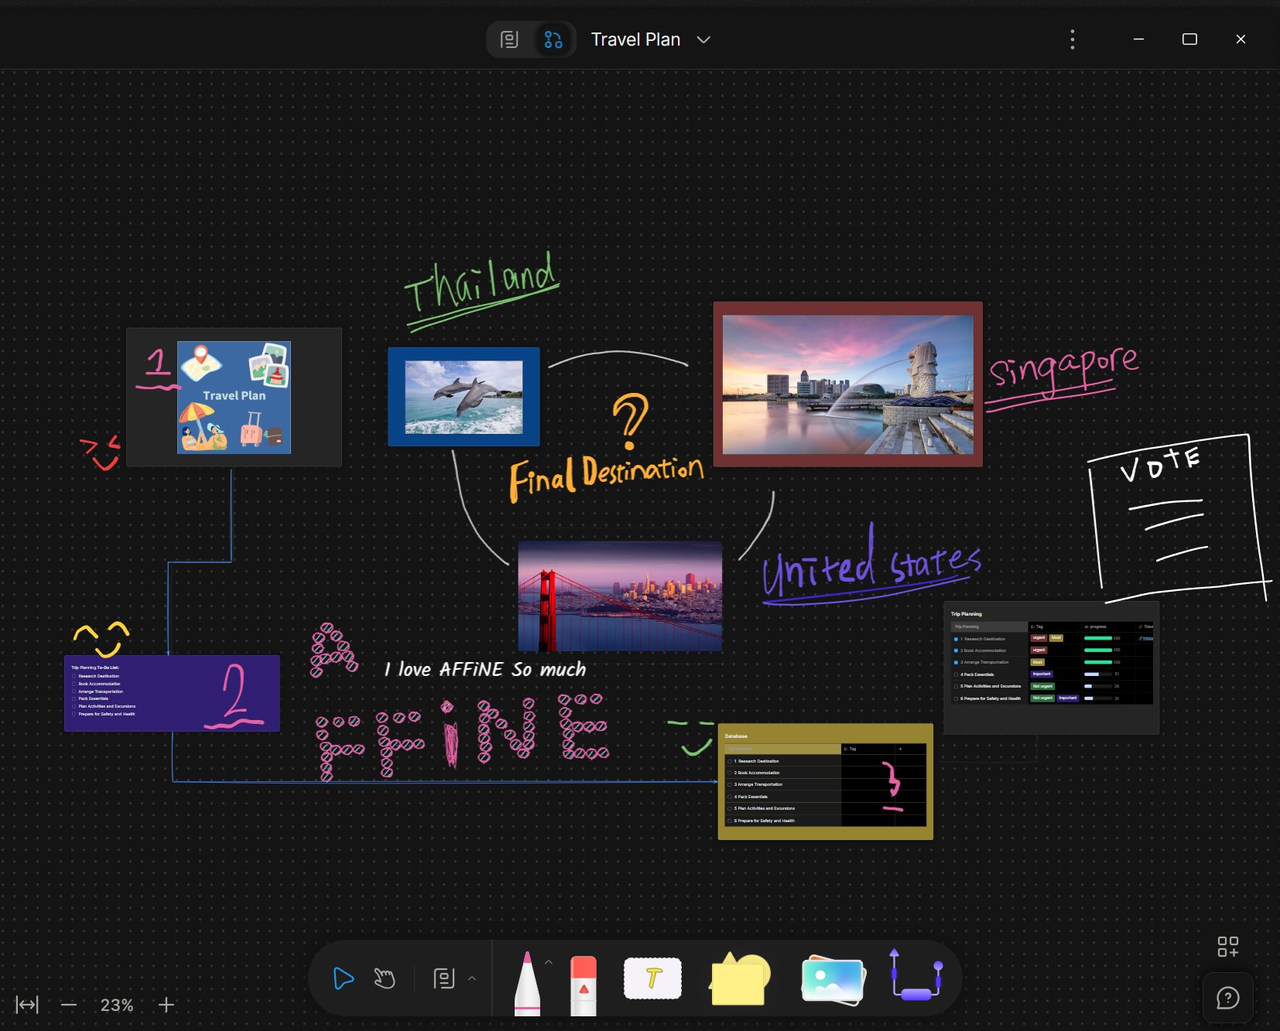Screen dimensions: 1280x1031
Task: Zoom out with the minus icon
Action: coord(68,1005)
